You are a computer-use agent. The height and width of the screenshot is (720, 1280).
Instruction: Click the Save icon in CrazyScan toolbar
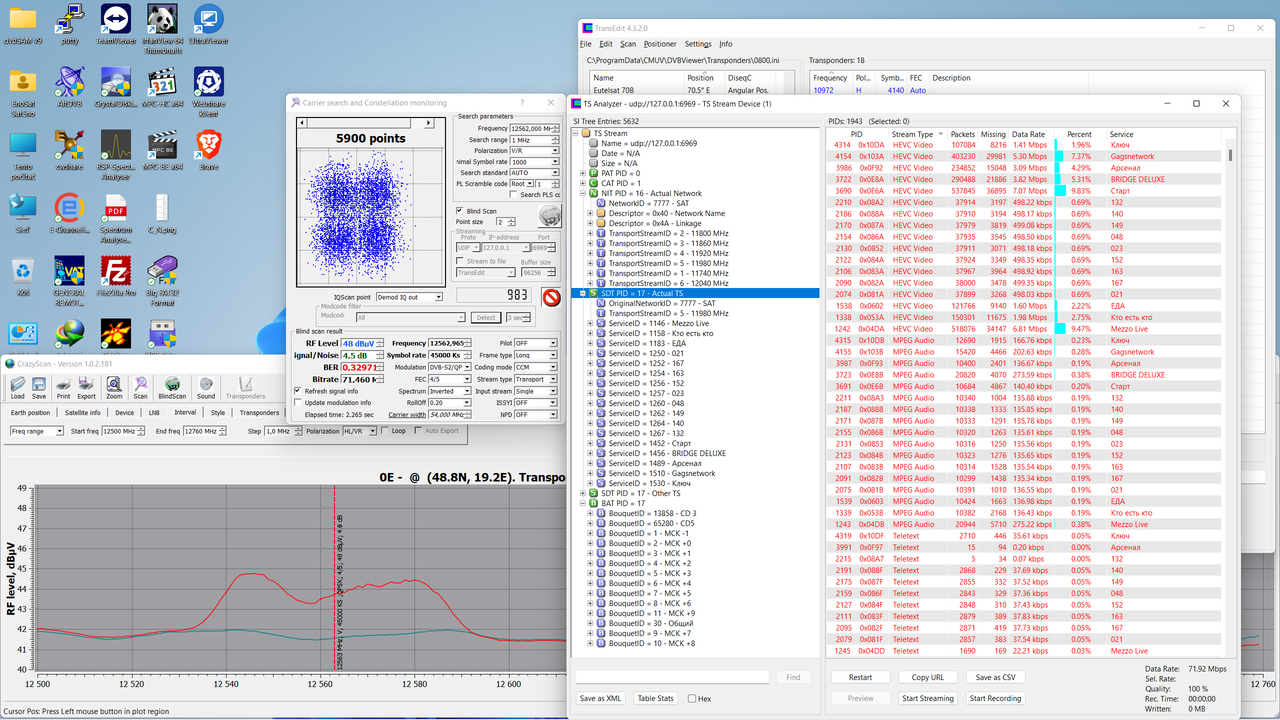click(38, 386)
